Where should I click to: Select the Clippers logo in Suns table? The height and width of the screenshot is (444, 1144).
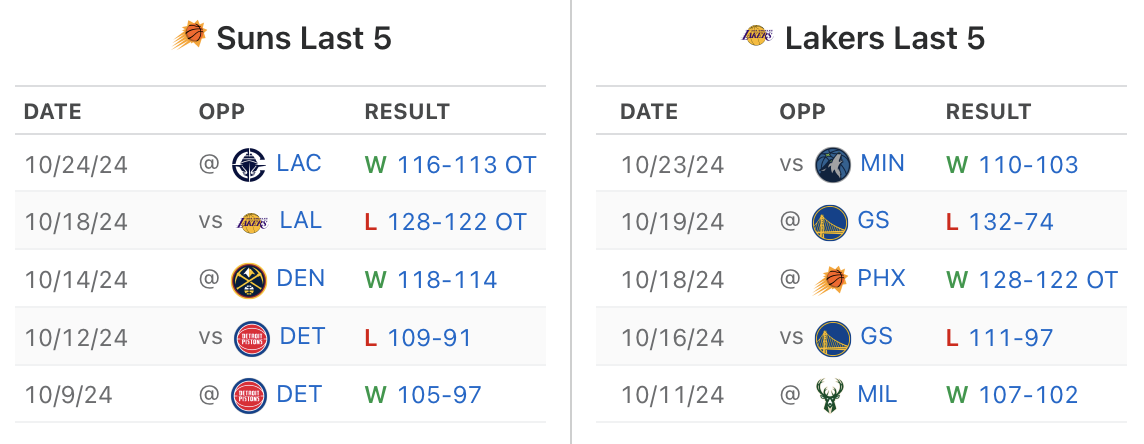click(x=249, y=164)
